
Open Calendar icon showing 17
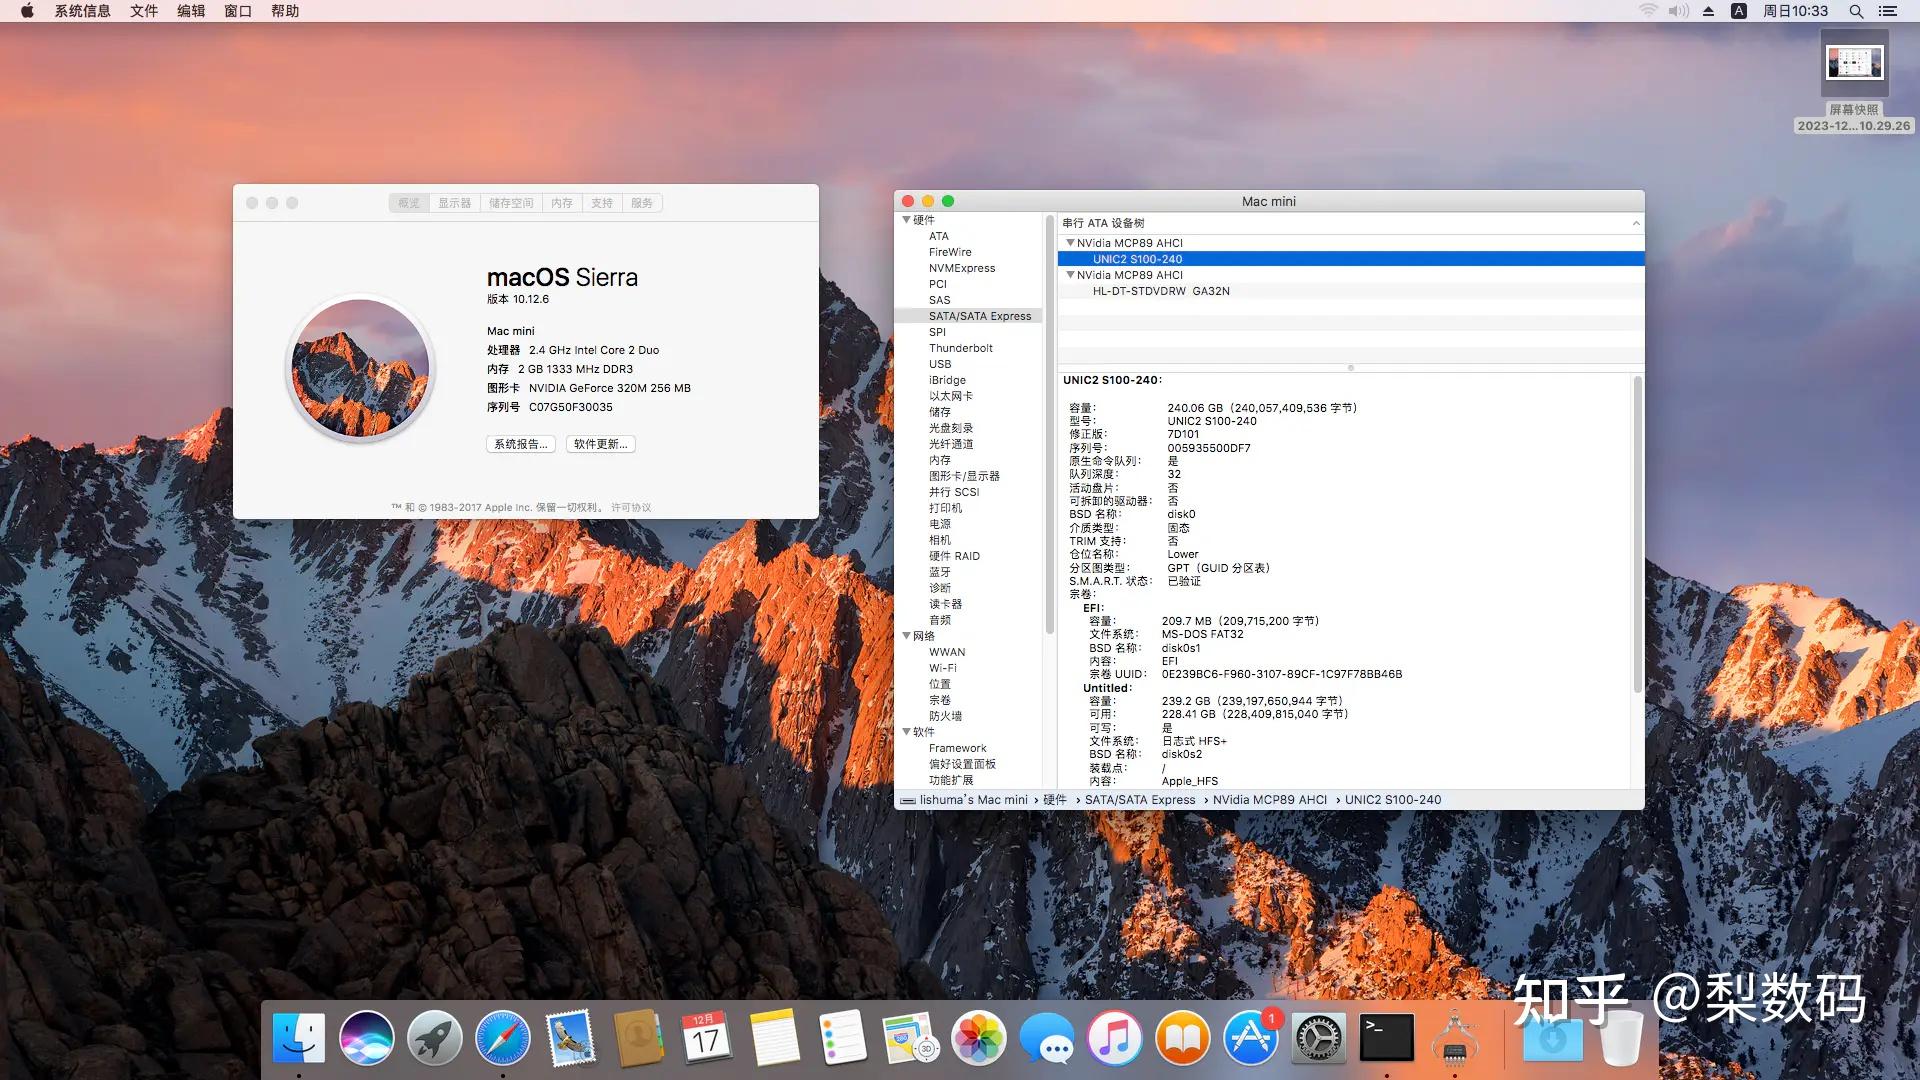click(706, 1038)
